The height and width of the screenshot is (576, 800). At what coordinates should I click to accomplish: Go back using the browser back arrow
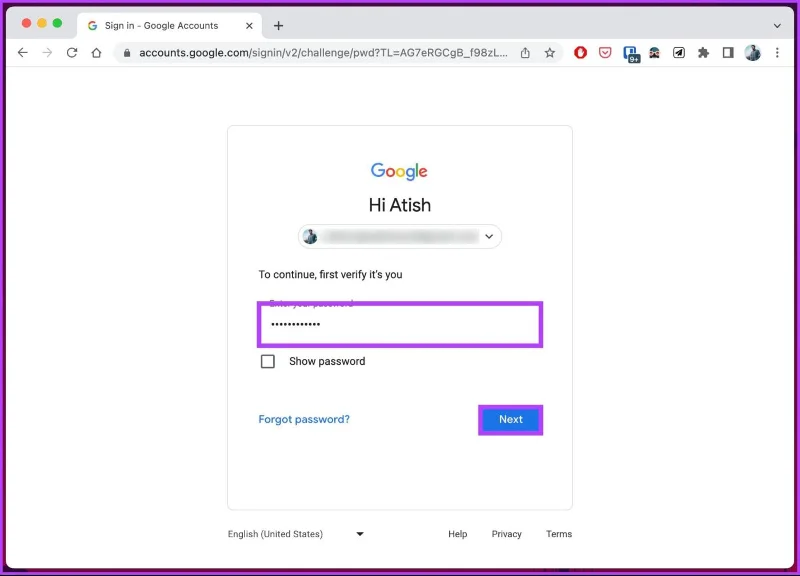click(x=22, y=53)
